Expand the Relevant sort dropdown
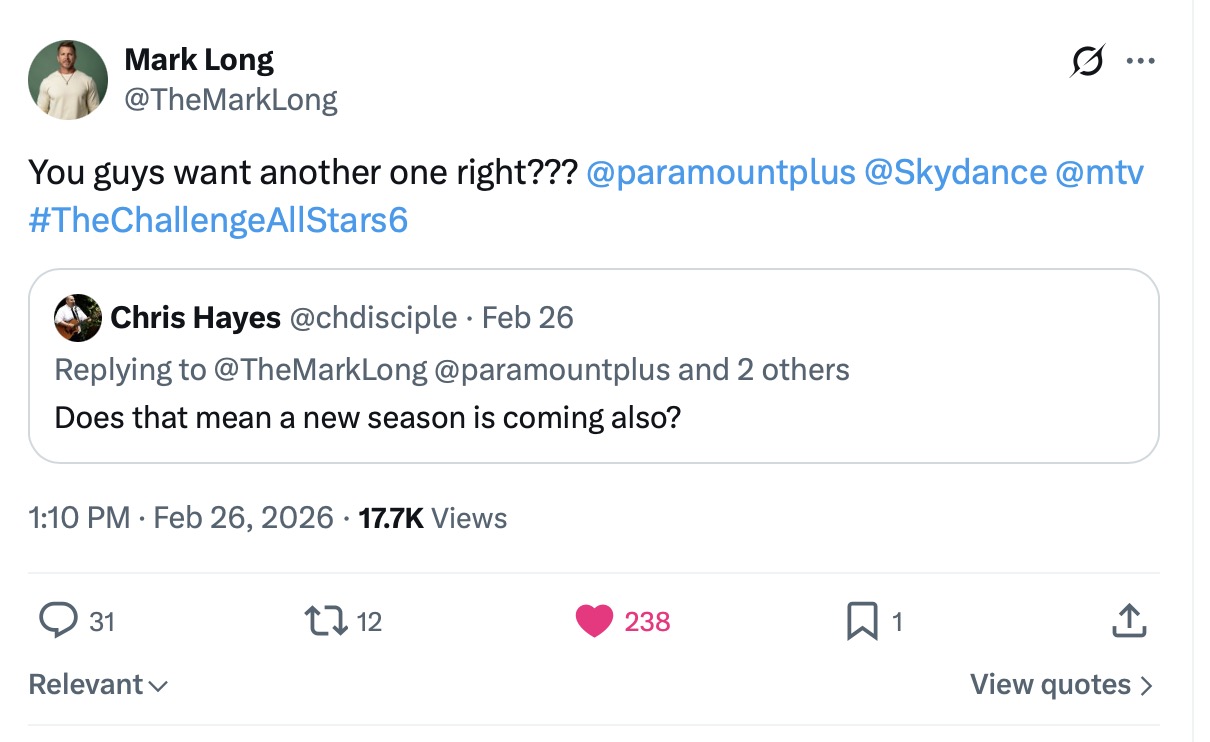 pos(98,685)
